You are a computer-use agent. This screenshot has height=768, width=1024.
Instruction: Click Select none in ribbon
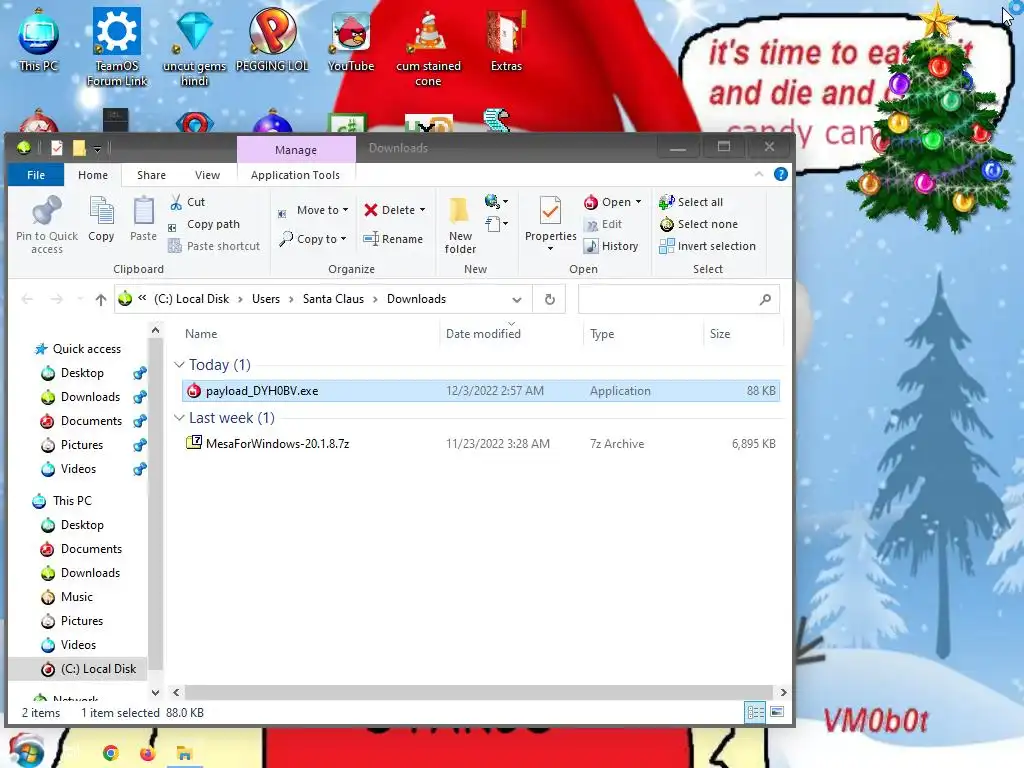[699, 224]
